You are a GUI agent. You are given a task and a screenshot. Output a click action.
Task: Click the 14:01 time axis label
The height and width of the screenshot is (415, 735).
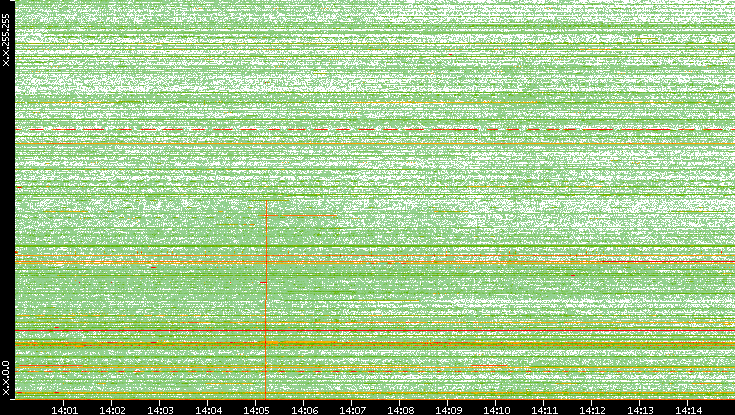pos(64,410)
